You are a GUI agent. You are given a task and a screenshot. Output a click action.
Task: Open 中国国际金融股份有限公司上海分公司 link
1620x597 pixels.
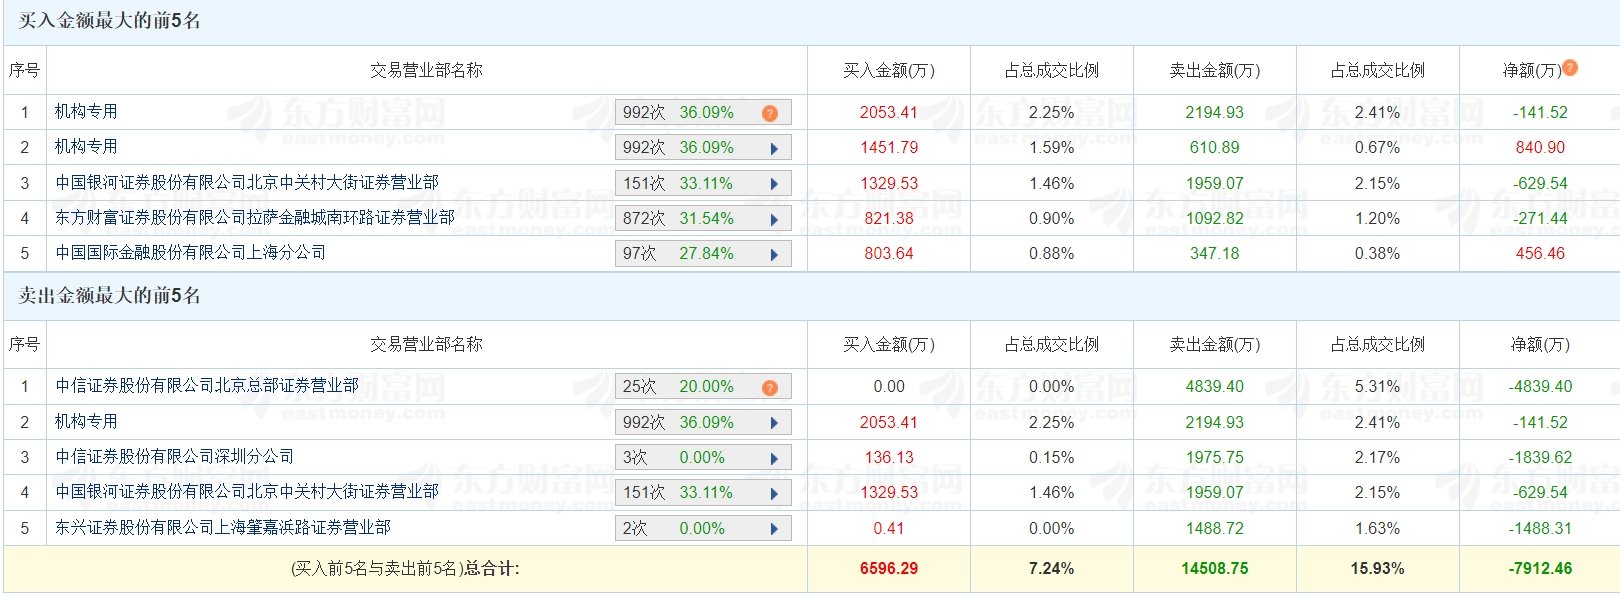191,252
